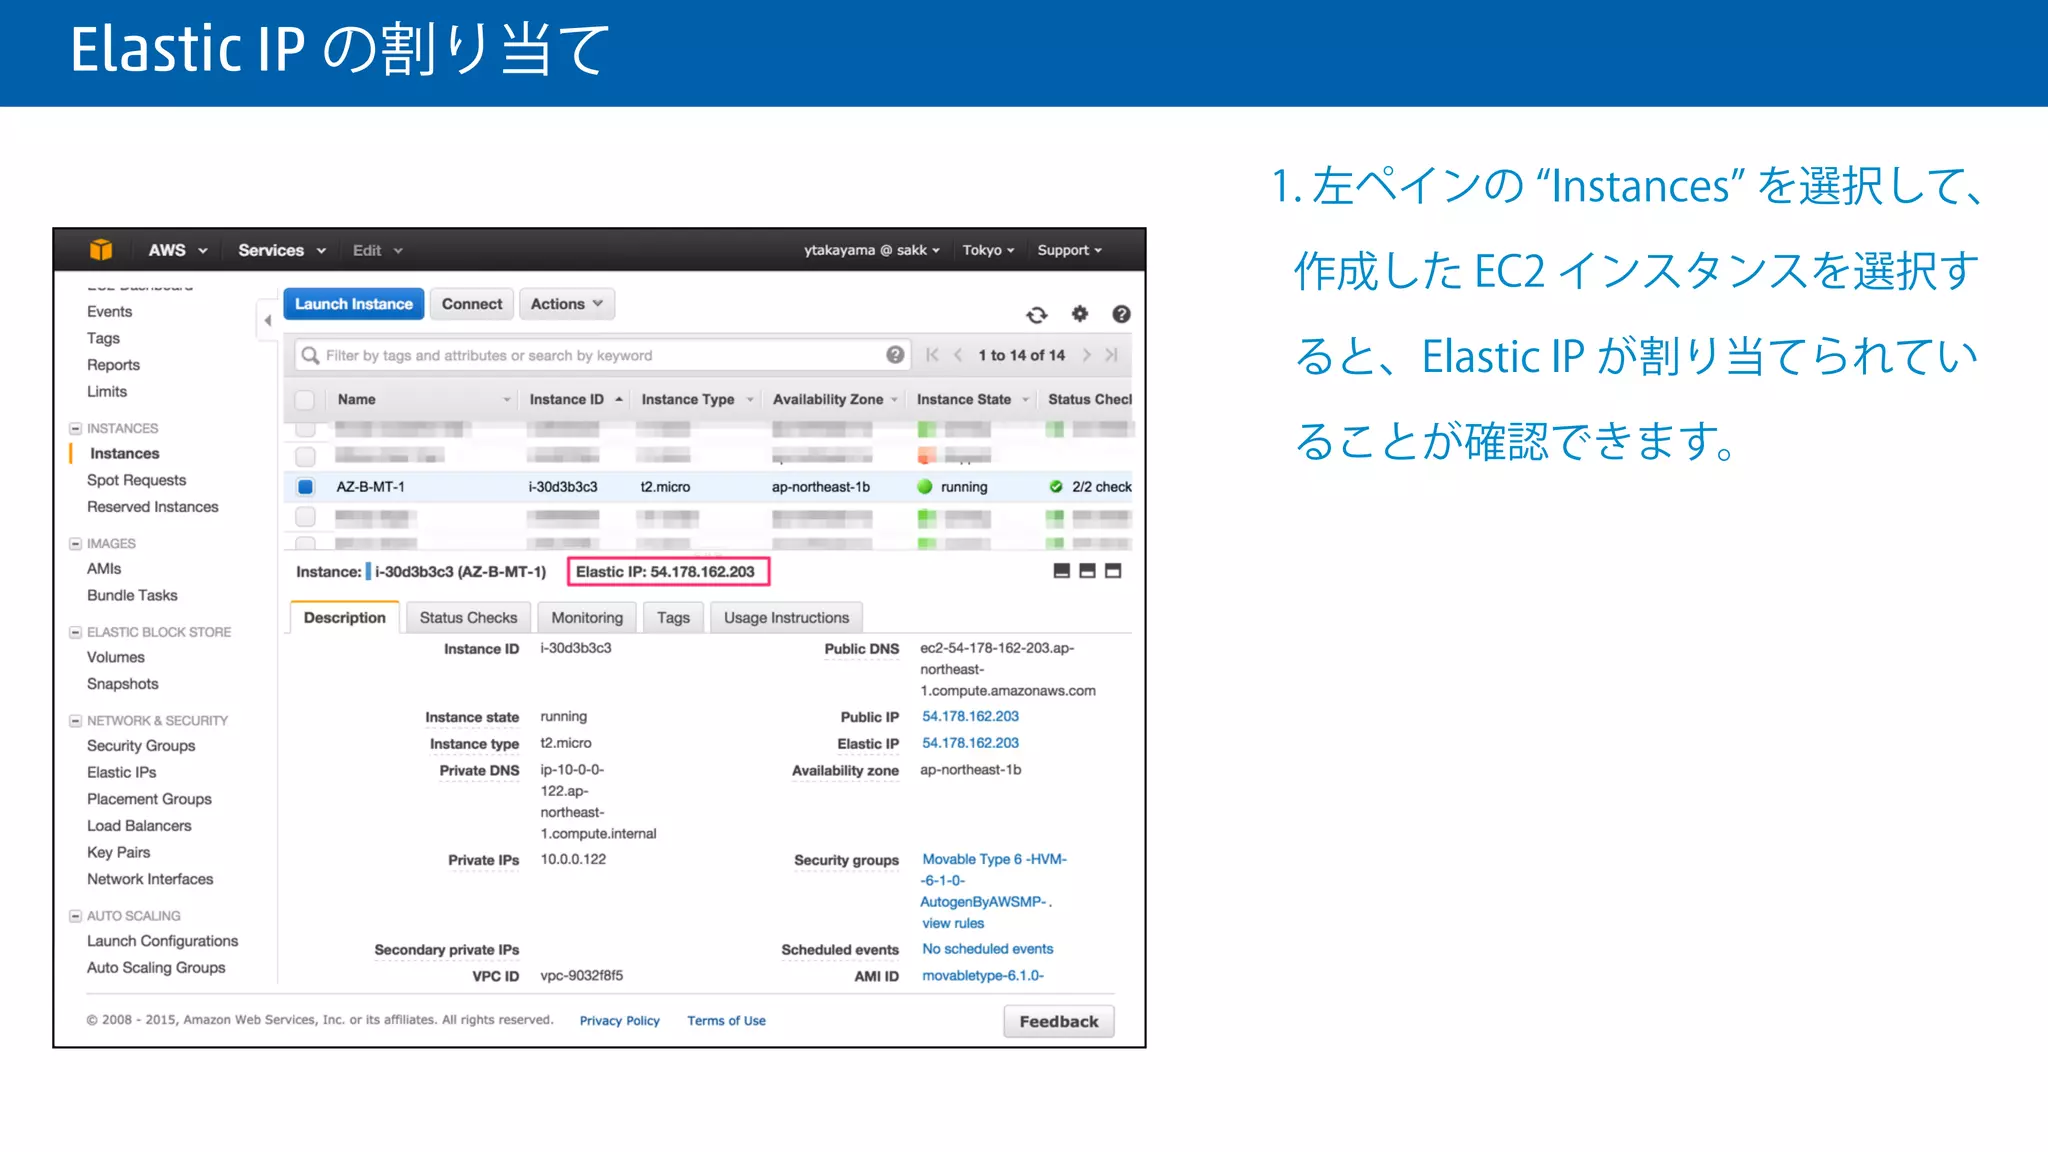The width and height of the screenshot is (2048, 1152).
Task: Set details pane to split layout icon
Action: [x=1087, y=571]
